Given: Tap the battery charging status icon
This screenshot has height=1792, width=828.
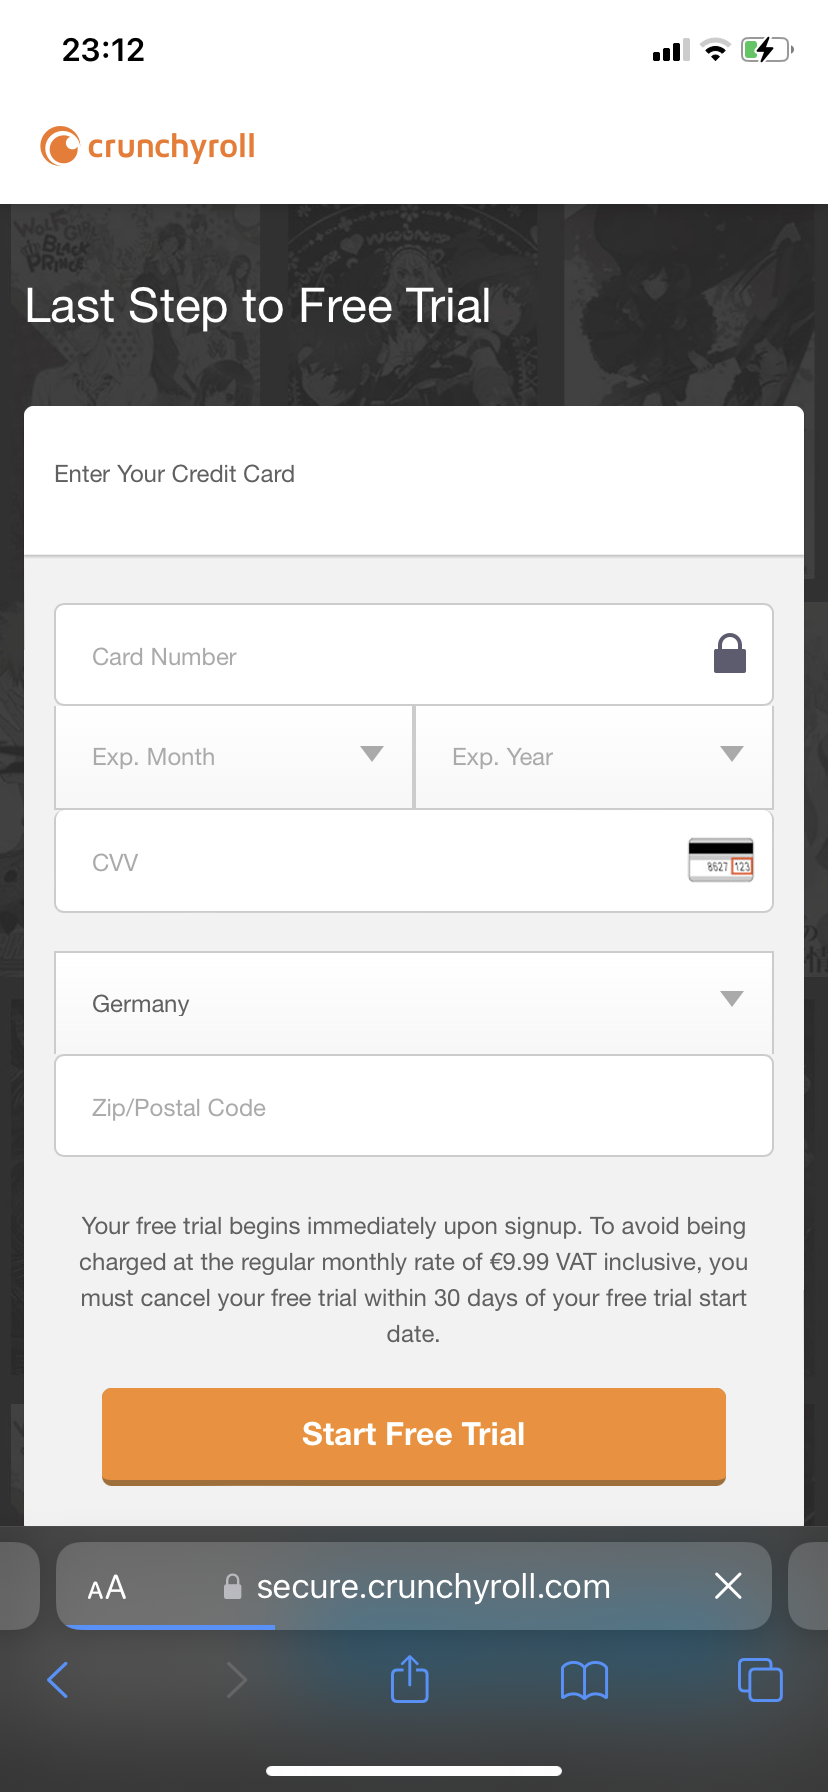Looking at the screenshot, I should (766, 50).
